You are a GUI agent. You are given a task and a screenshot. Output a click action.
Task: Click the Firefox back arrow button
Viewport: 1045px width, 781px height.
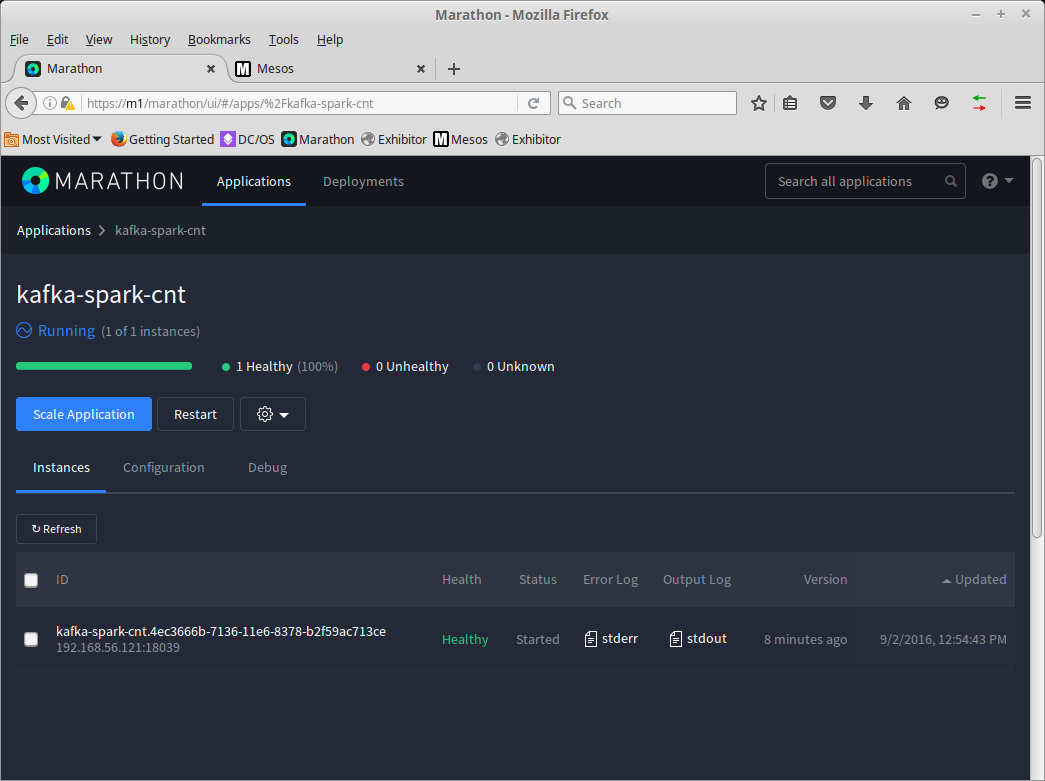21,103
